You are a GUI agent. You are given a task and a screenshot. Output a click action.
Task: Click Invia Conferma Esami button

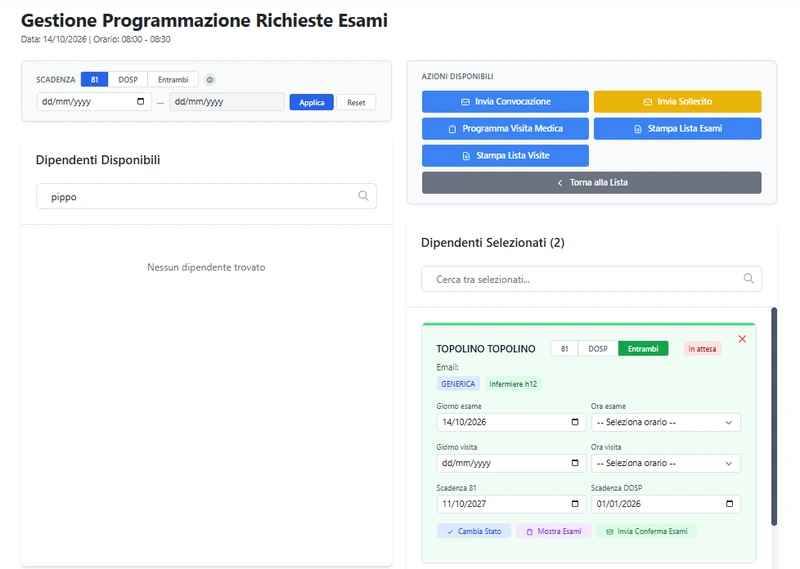[647, 531]
